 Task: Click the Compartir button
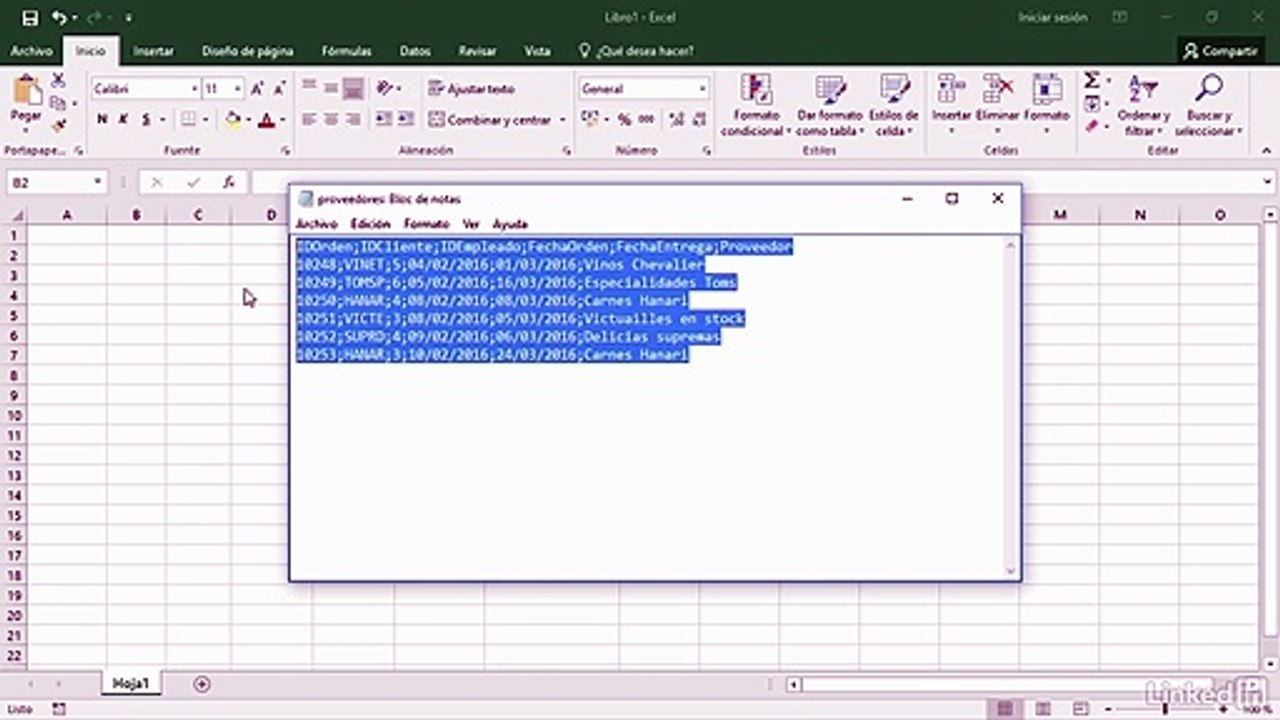click(1220, 51)
